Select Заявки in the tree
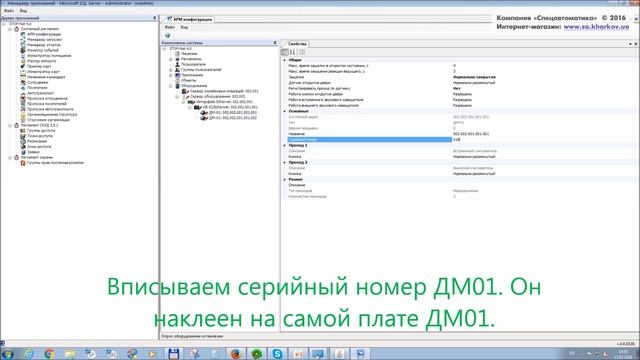 (33, 152)
